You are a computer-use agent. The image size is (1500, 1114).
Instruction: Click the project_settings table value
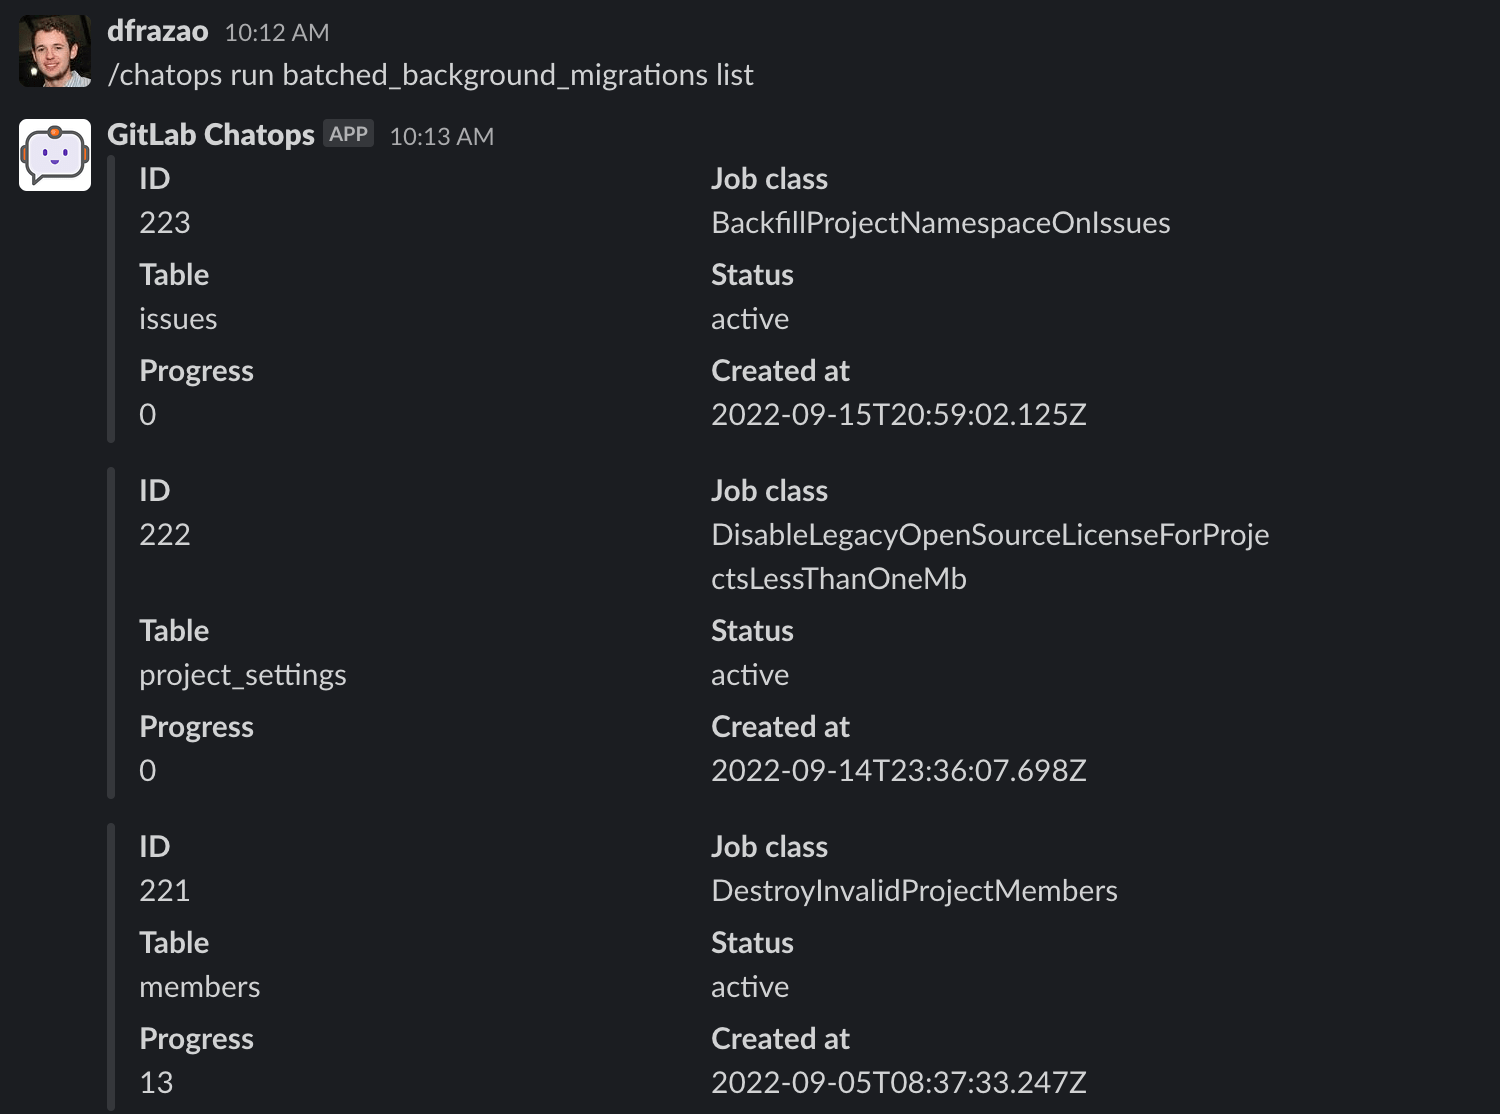243,675
